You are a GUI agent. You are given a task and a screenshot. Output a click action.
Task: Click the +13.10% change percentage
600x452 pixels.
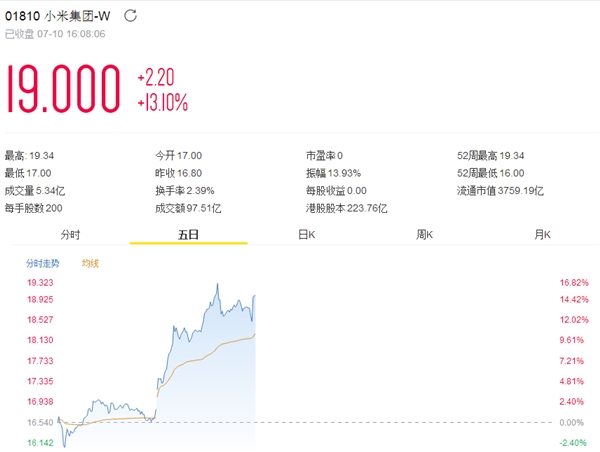point(162,102)
